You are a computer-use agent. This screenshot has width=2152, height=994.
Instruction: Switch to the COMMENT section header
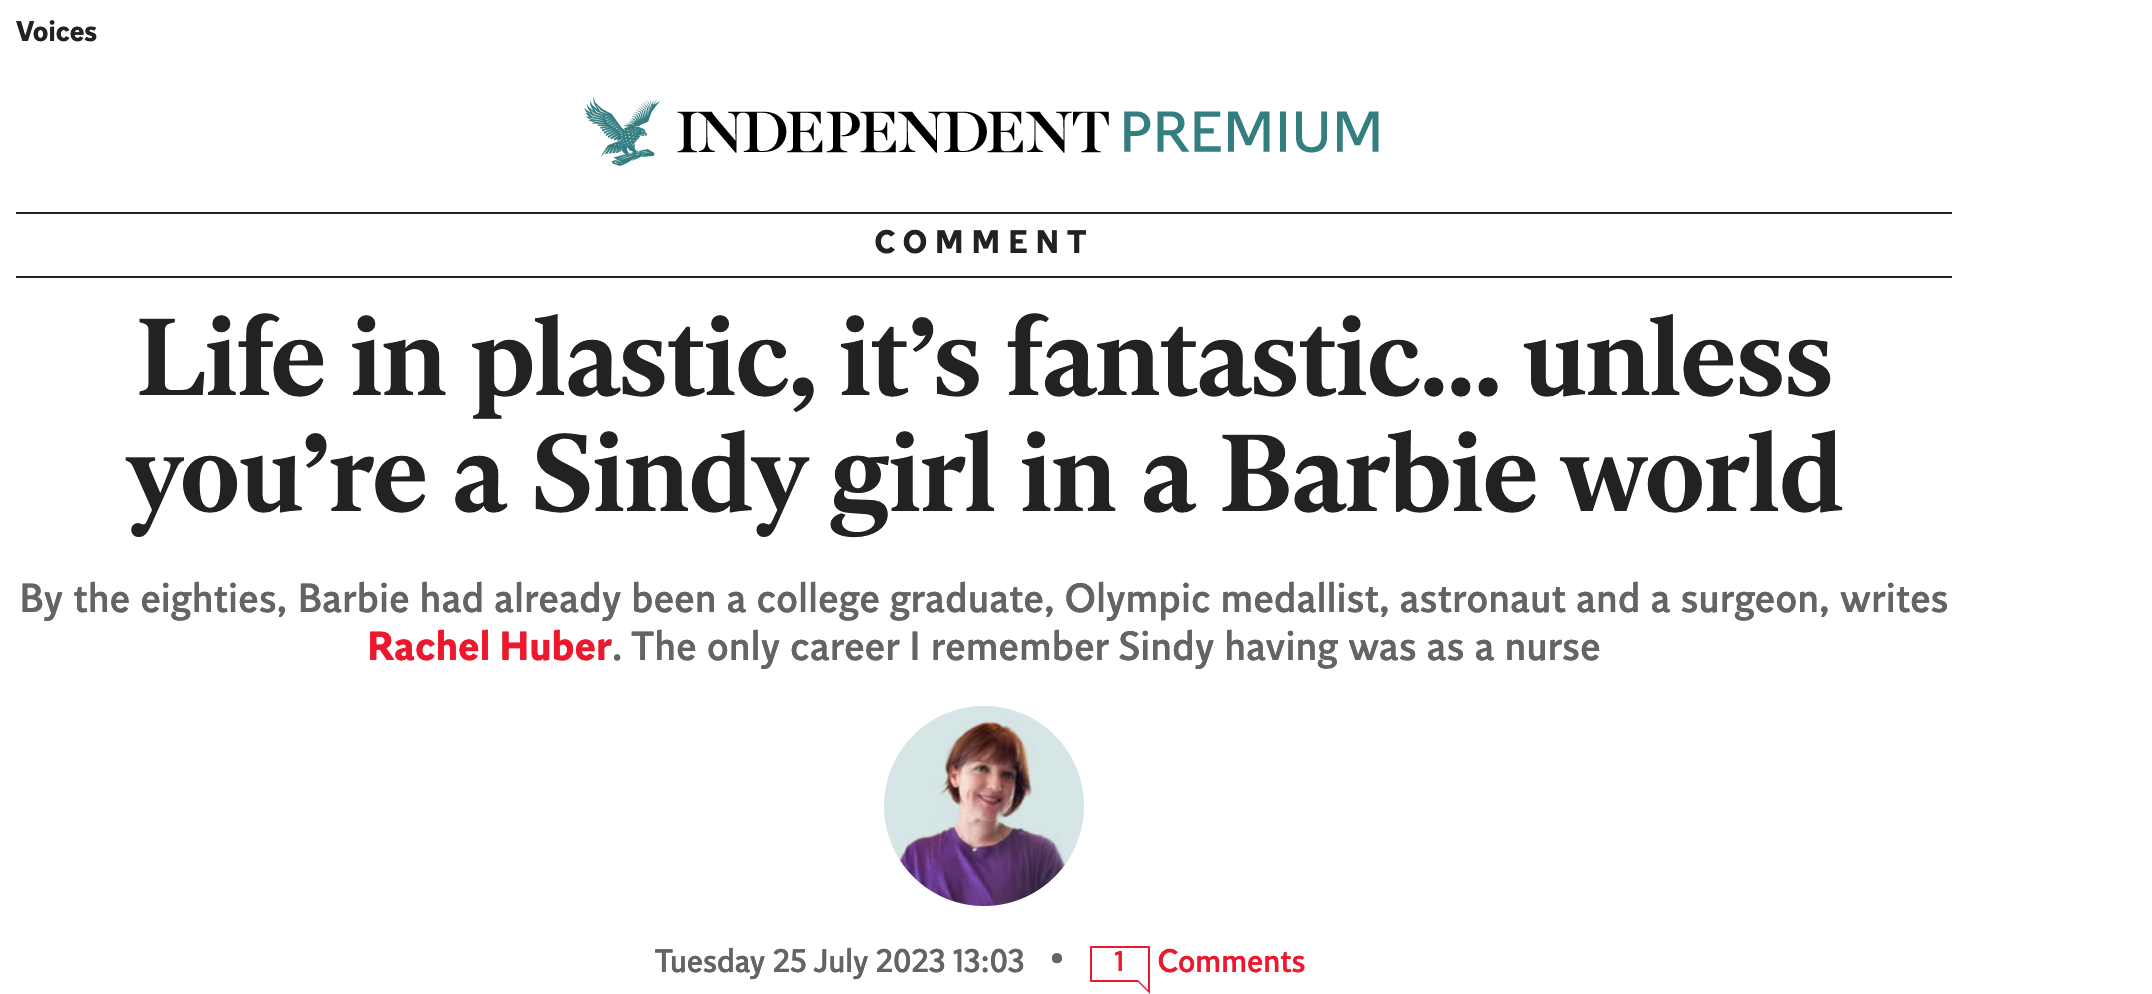click(982, 240)
